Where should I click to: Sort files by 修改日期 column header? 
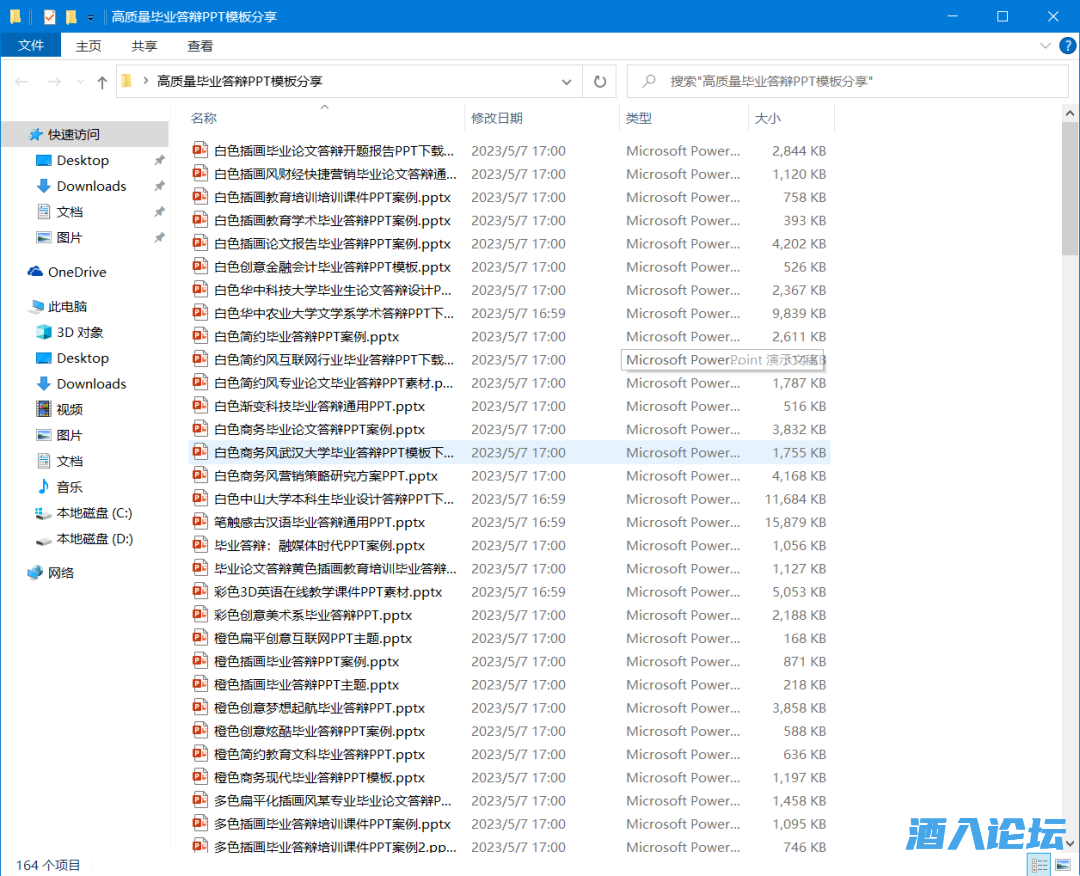[497, 118]
